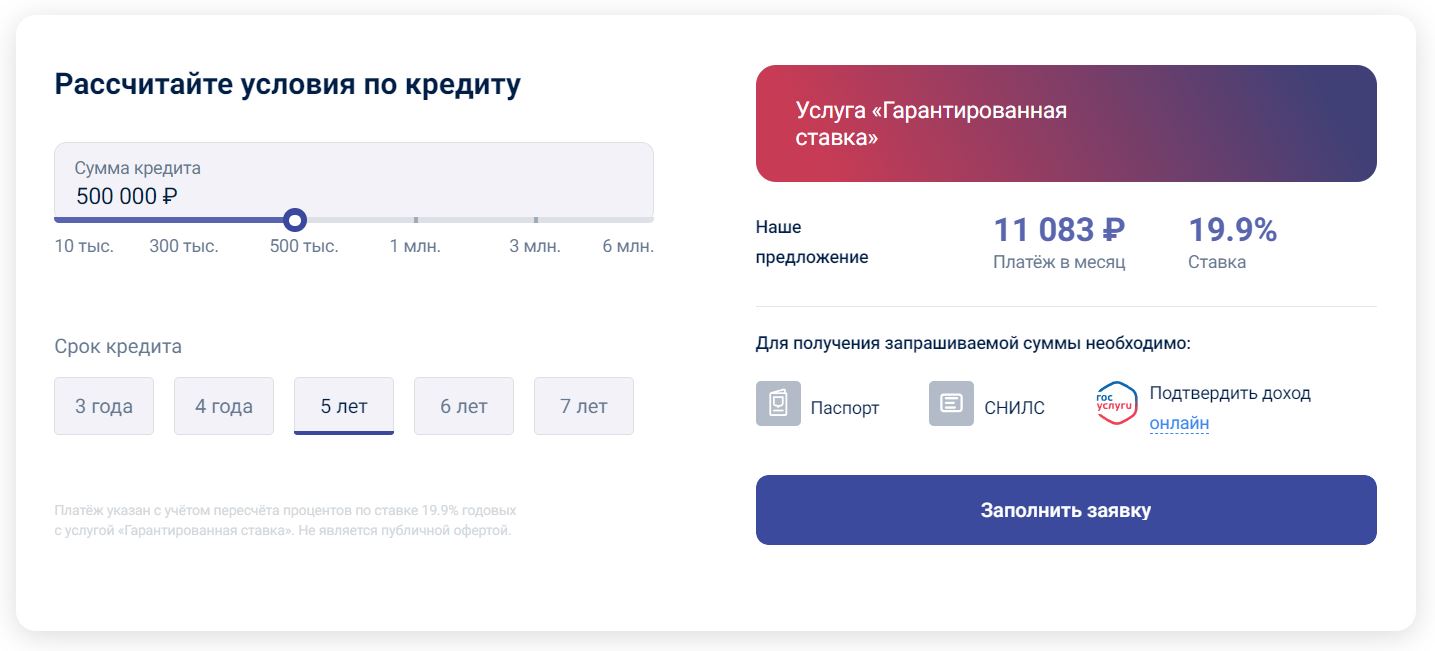
Task: Select the 3 года loan term
Action: click(104, 406)
